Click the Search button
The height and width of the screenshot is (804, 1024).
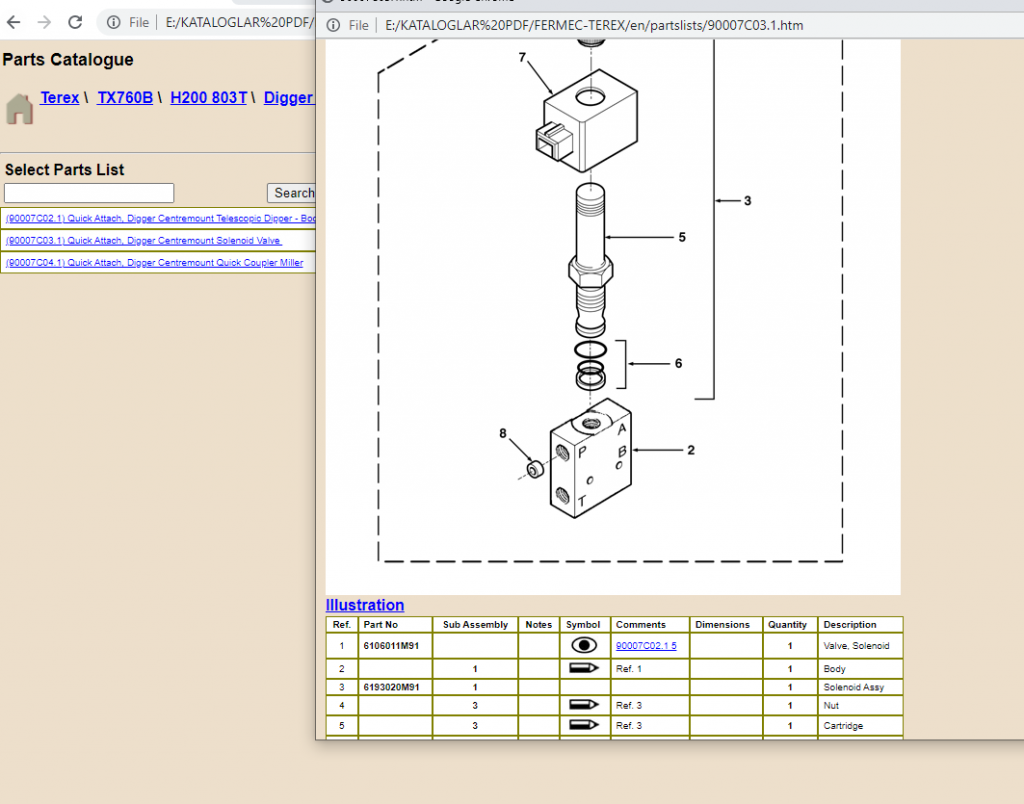tap(292, 192)
